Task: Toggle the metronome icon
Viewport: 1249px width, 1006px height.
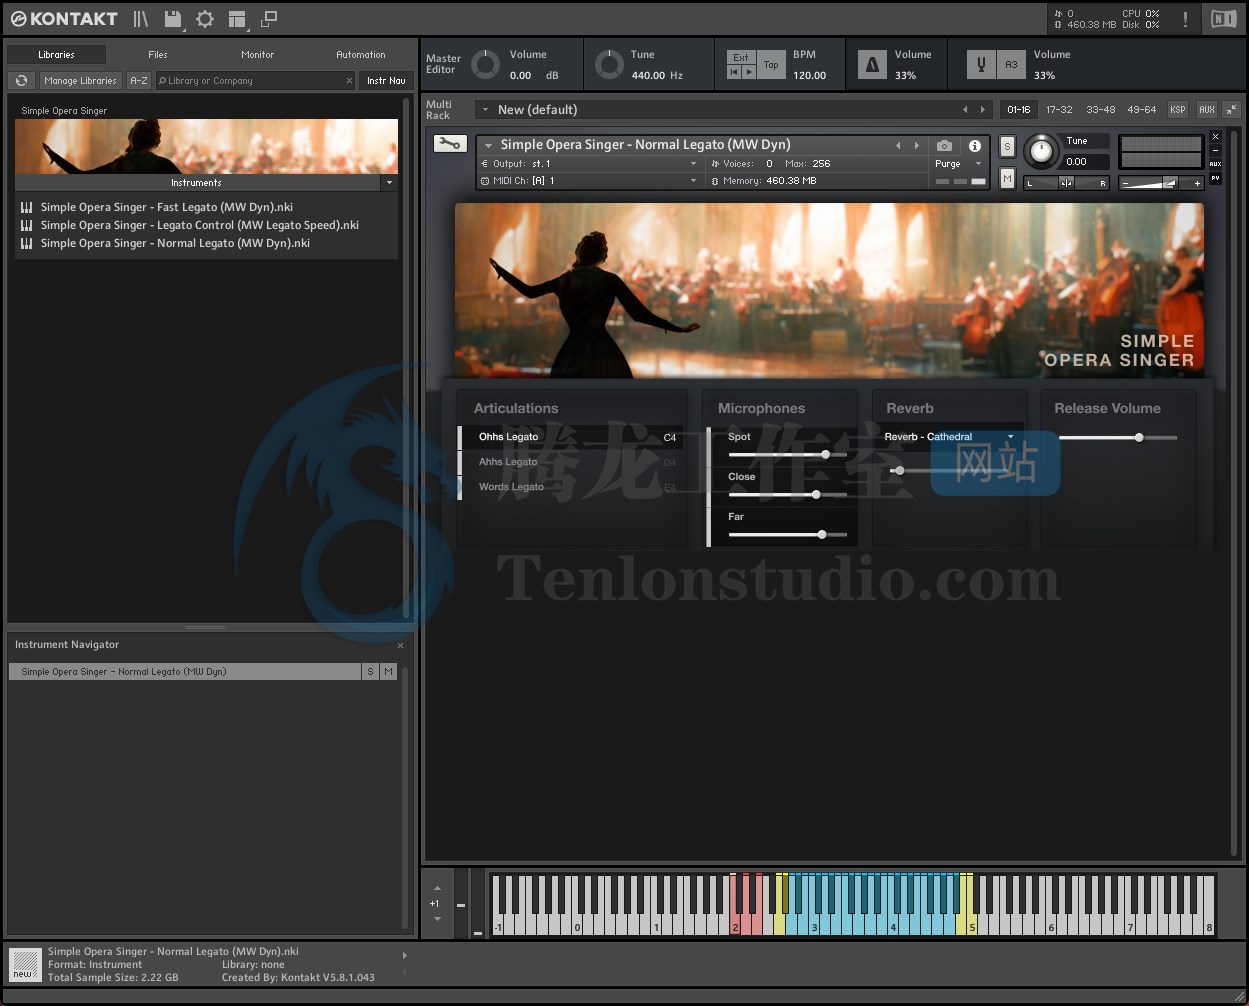Action: click(x=872, y=65)
